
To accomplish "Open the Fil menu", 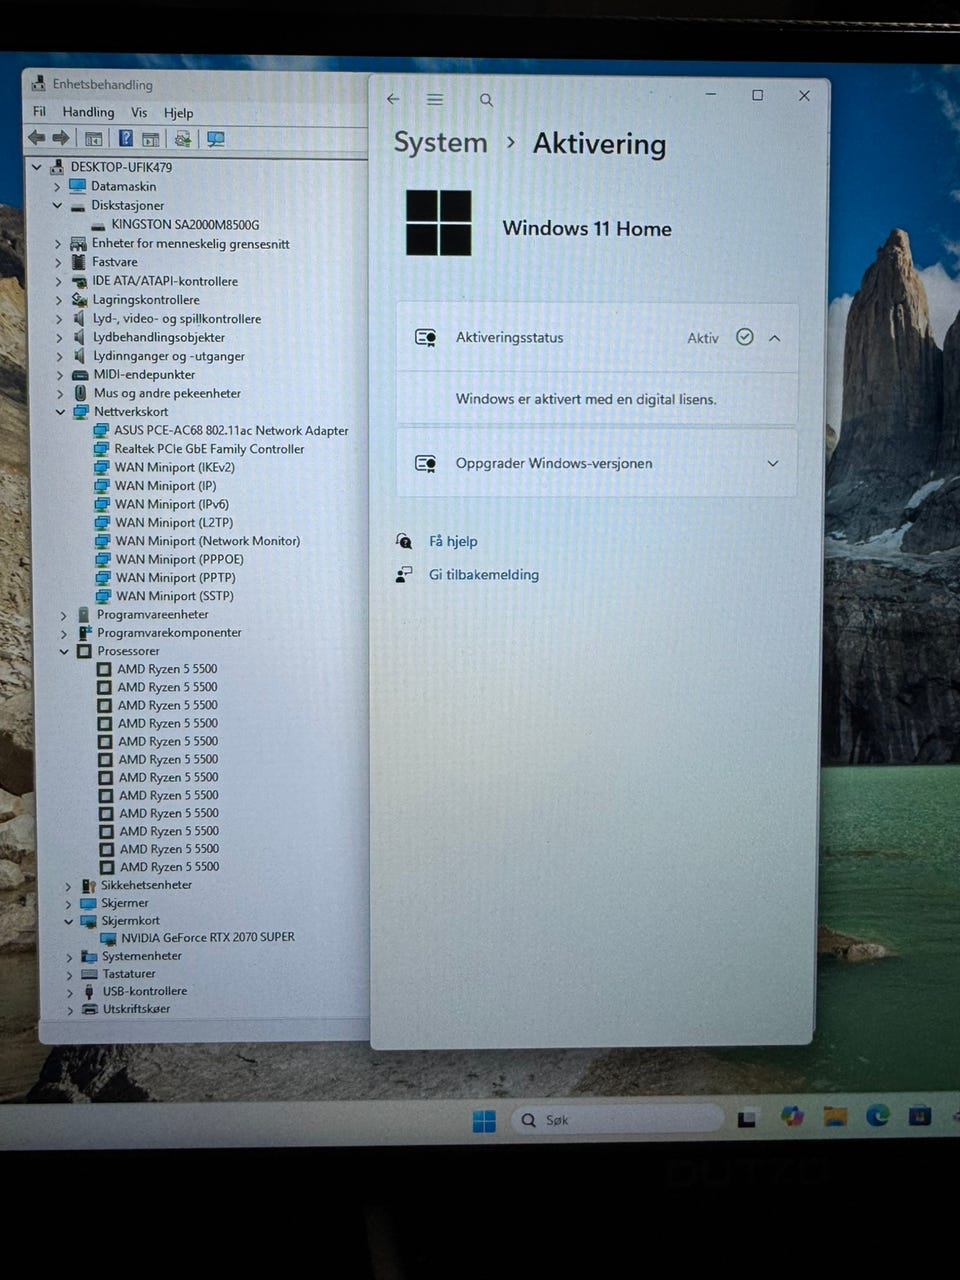I will click(x=40, y=112).
